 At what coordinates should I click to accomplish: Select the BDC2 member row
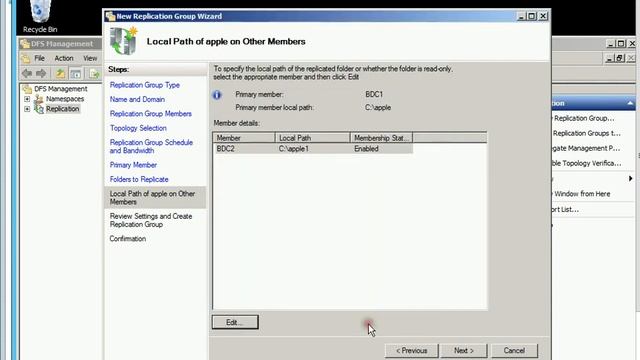click(x=313, y=149)
